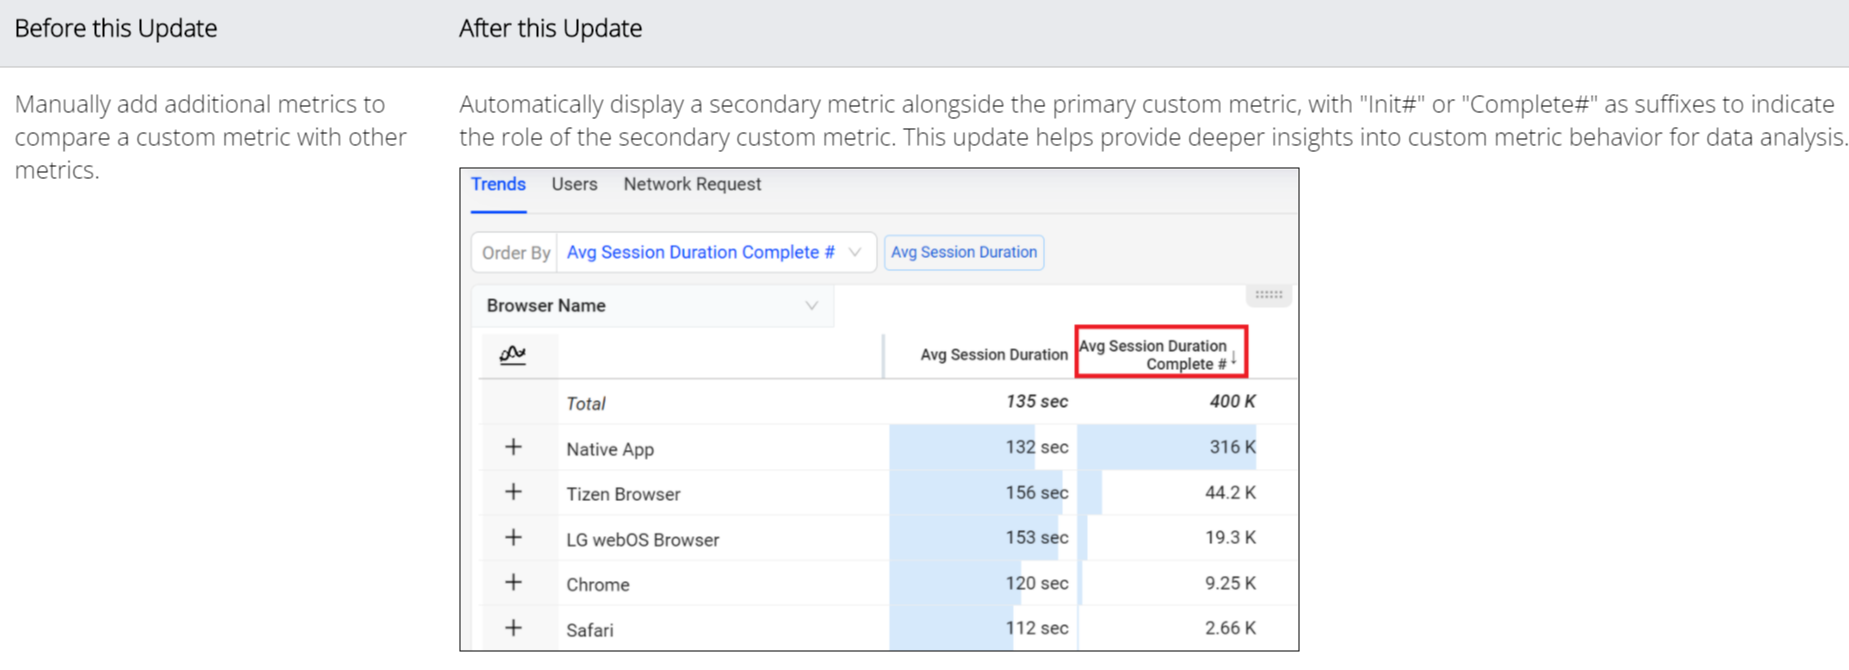Click the trend line chart icon

[x=513, y=354]
